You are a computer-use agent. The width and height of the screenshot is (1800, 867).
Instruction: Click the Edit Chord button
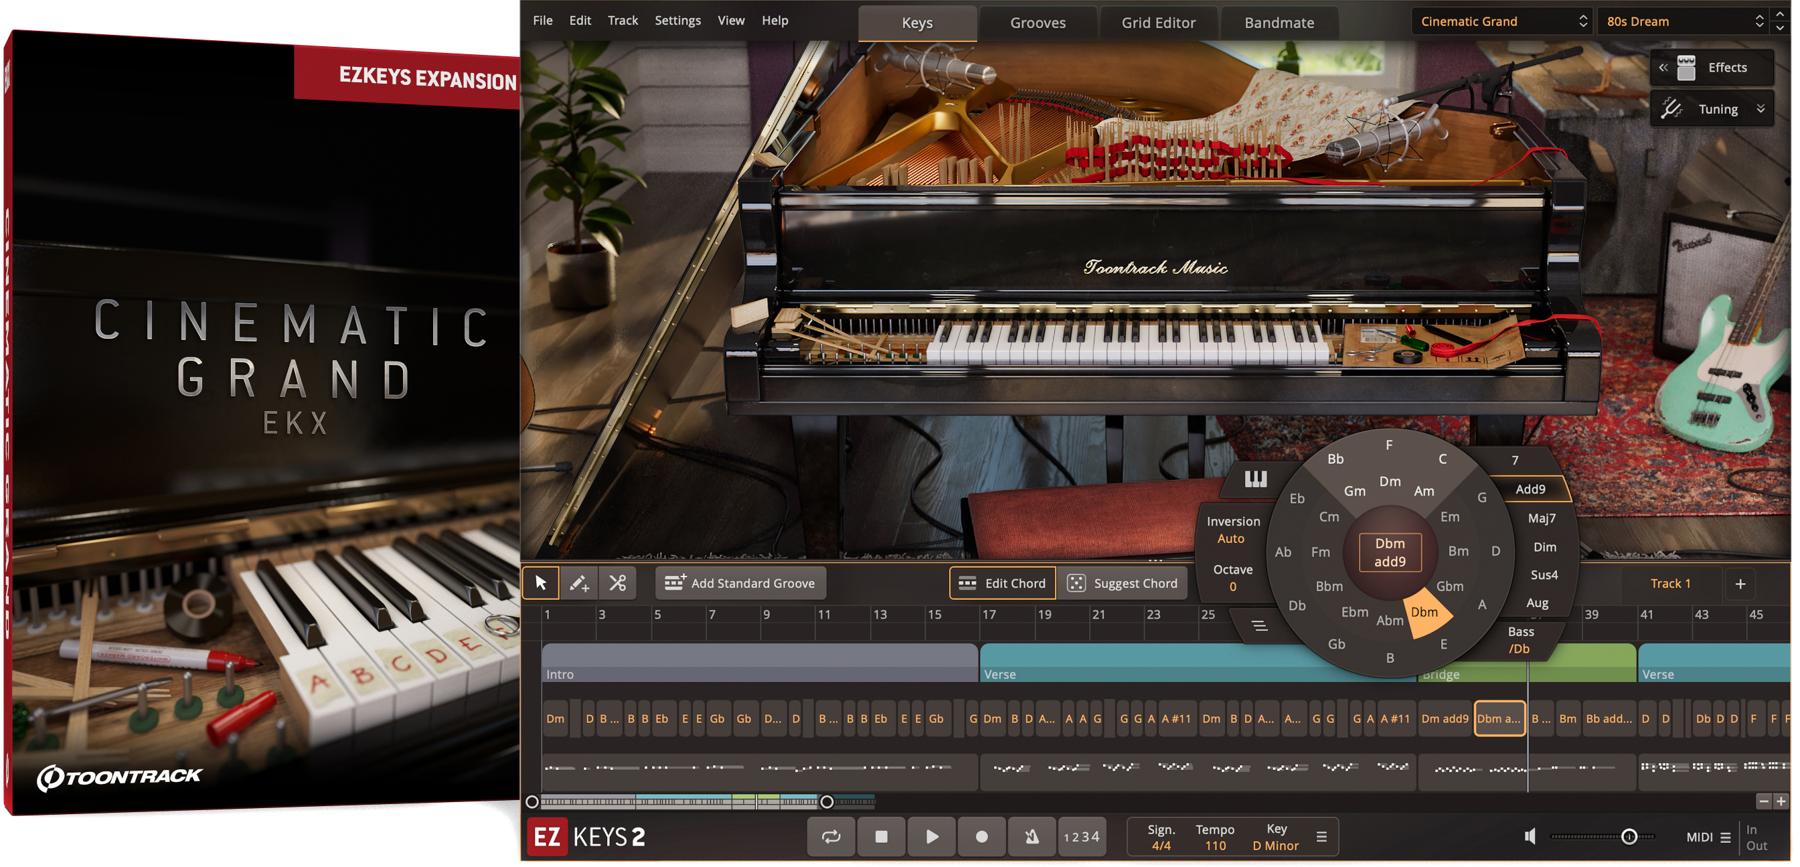pos(1003,583)
